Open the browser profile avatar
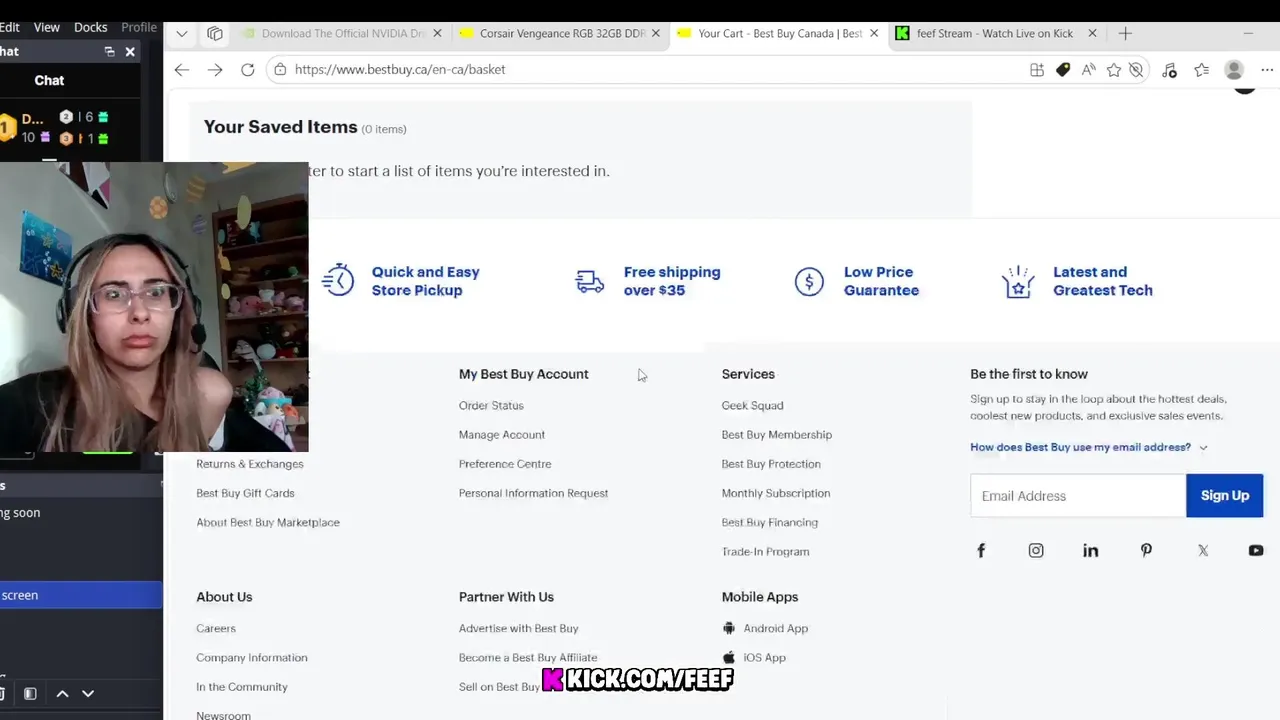1280x720 pixels. click(1234, 69)
